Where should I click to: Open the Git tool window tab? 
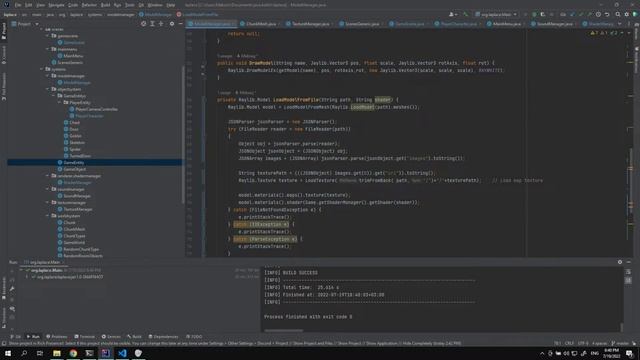16,337
